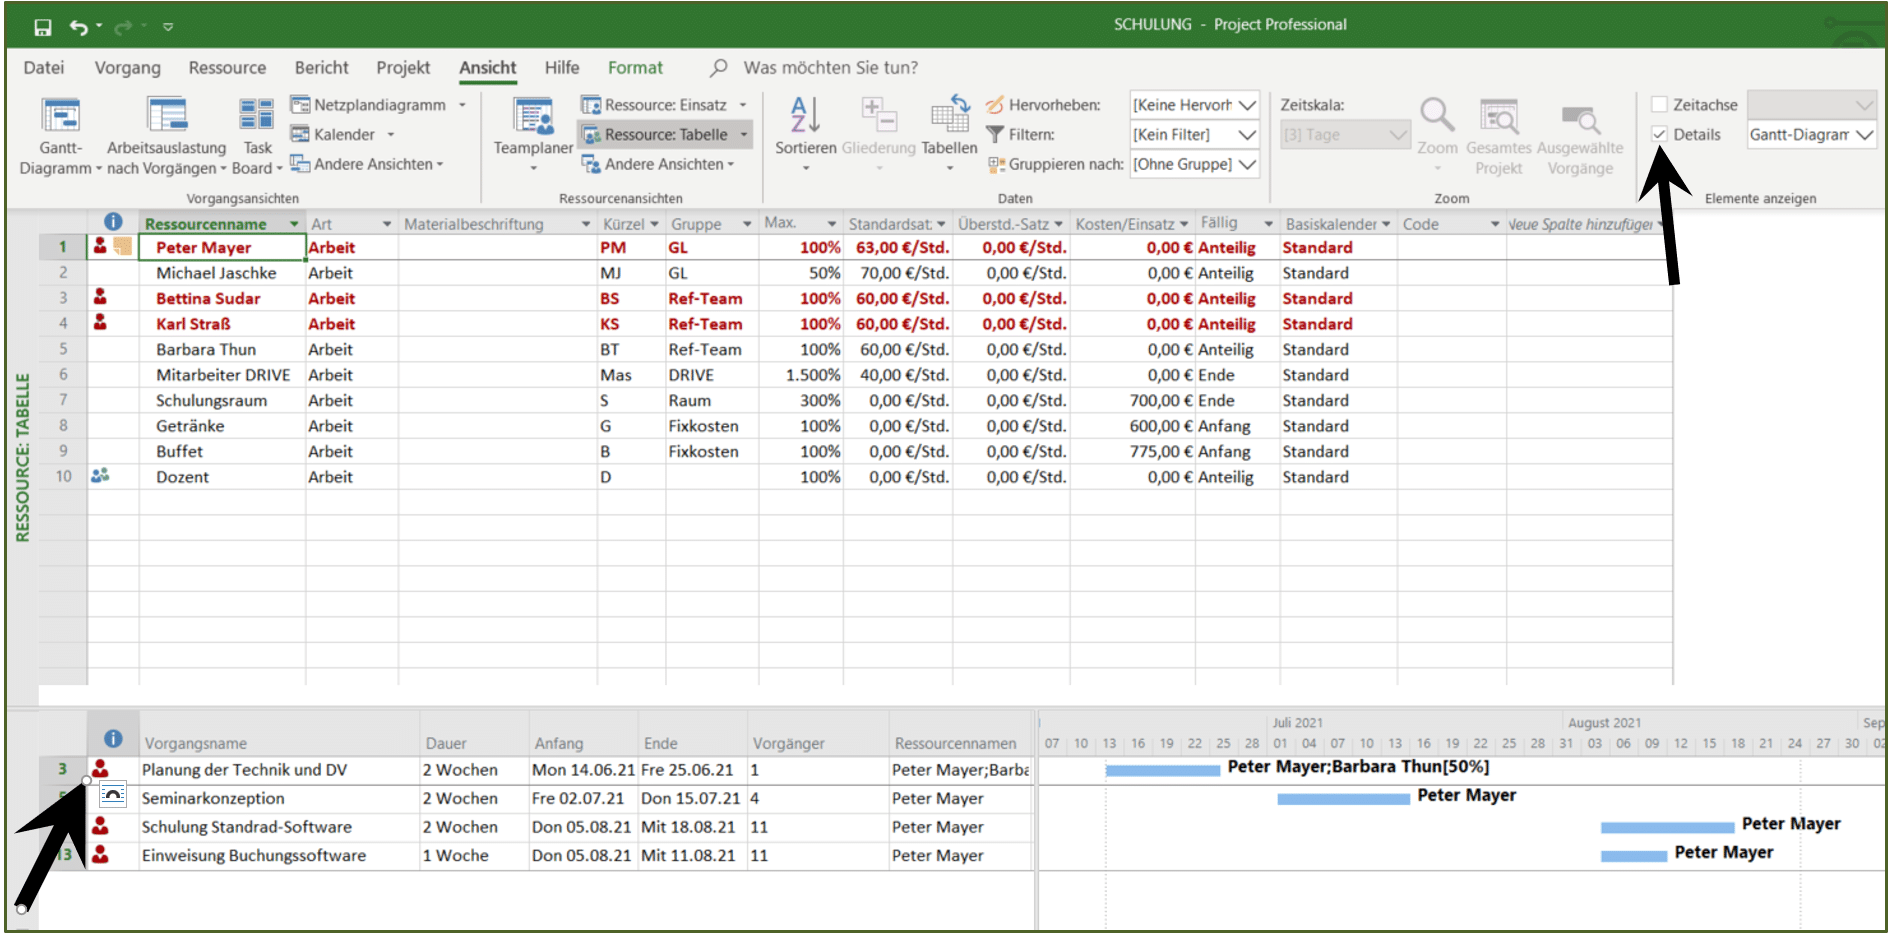Screen dimensions: 1891x937
Task: Click generic resource icon for Dozent
Action: click(x=100, y=476)
